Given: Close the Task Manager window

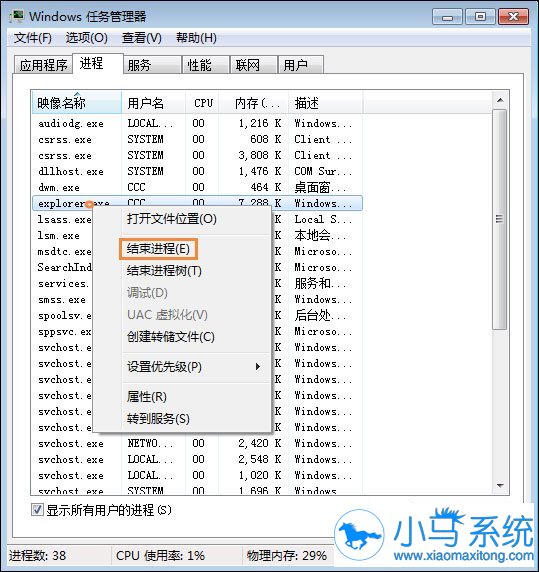Looking at the screenshot, I should tap(513, 17).
